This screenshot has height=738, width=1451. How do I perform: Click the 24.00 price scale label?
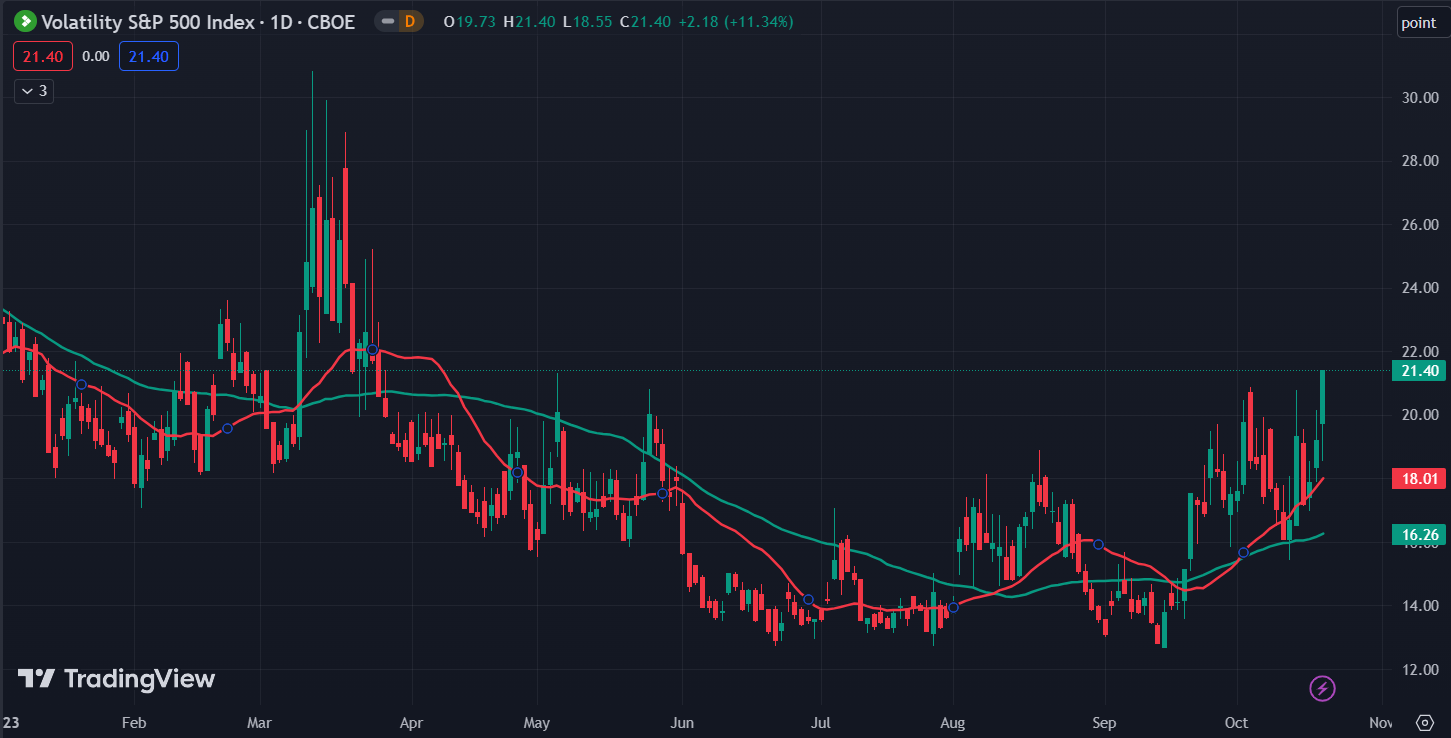pos(1420,288)
